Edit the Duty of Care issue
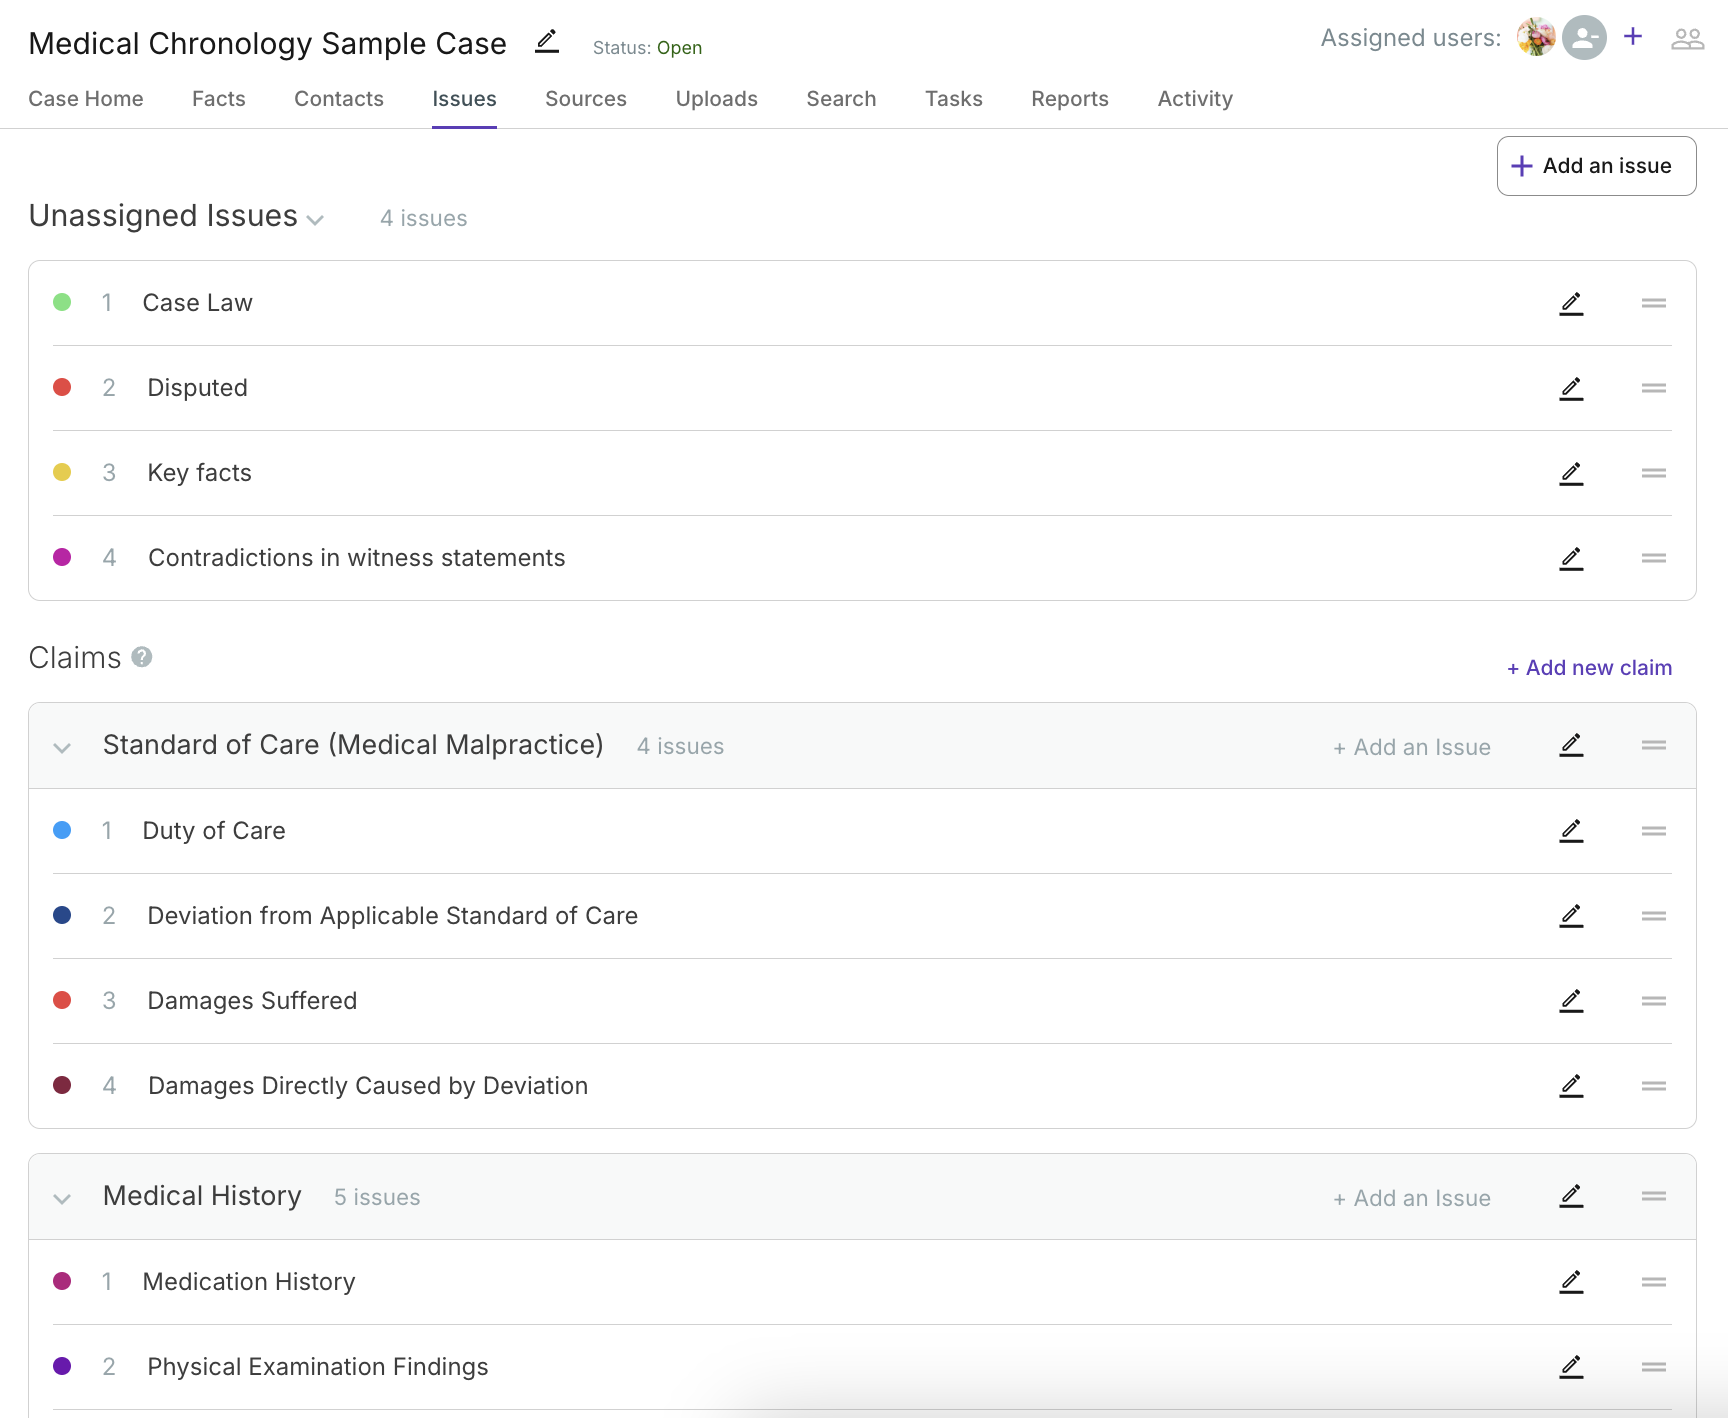This screenshot has height=1418, width=1728. [1570, 830]
